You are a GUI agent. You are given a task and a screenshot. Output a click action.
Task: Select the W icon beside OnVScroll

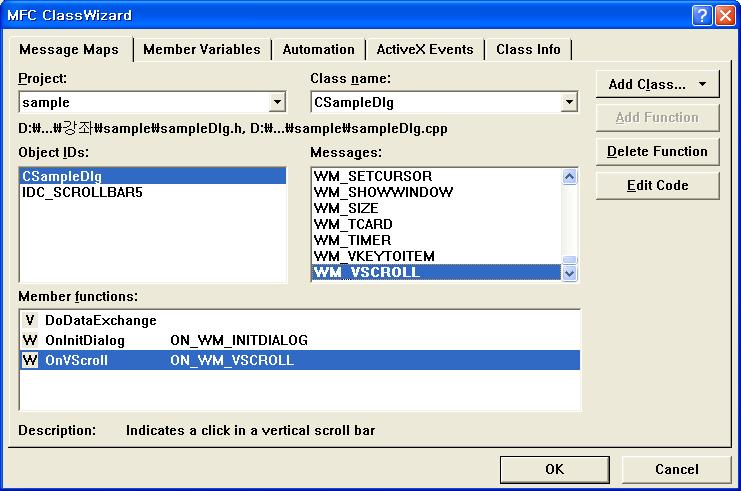[x=30, y=360]
